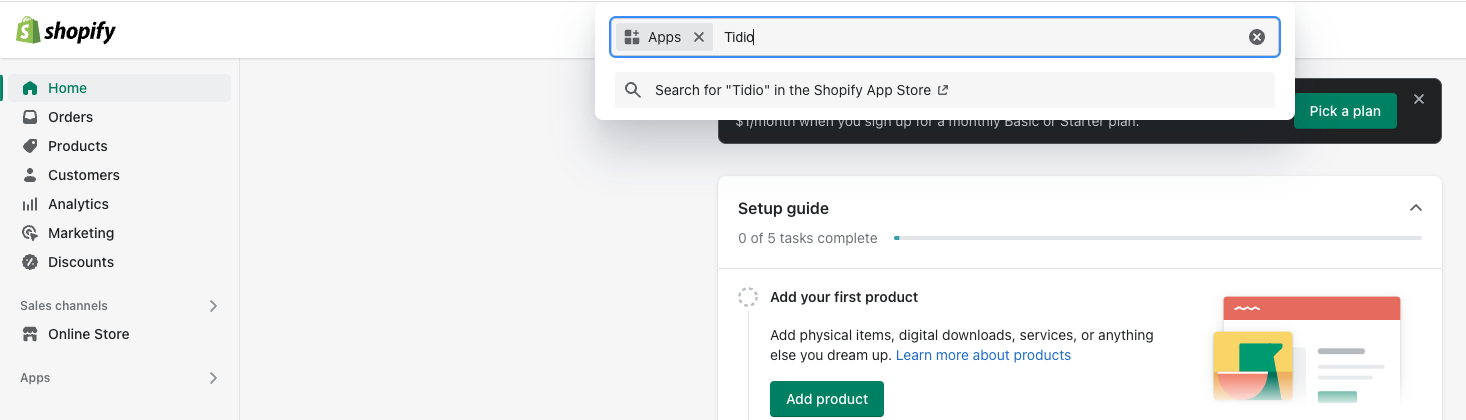Screen dimensions: 1466x420
Task: Click the Apps heading in sidebar
Action: (35, 378)
